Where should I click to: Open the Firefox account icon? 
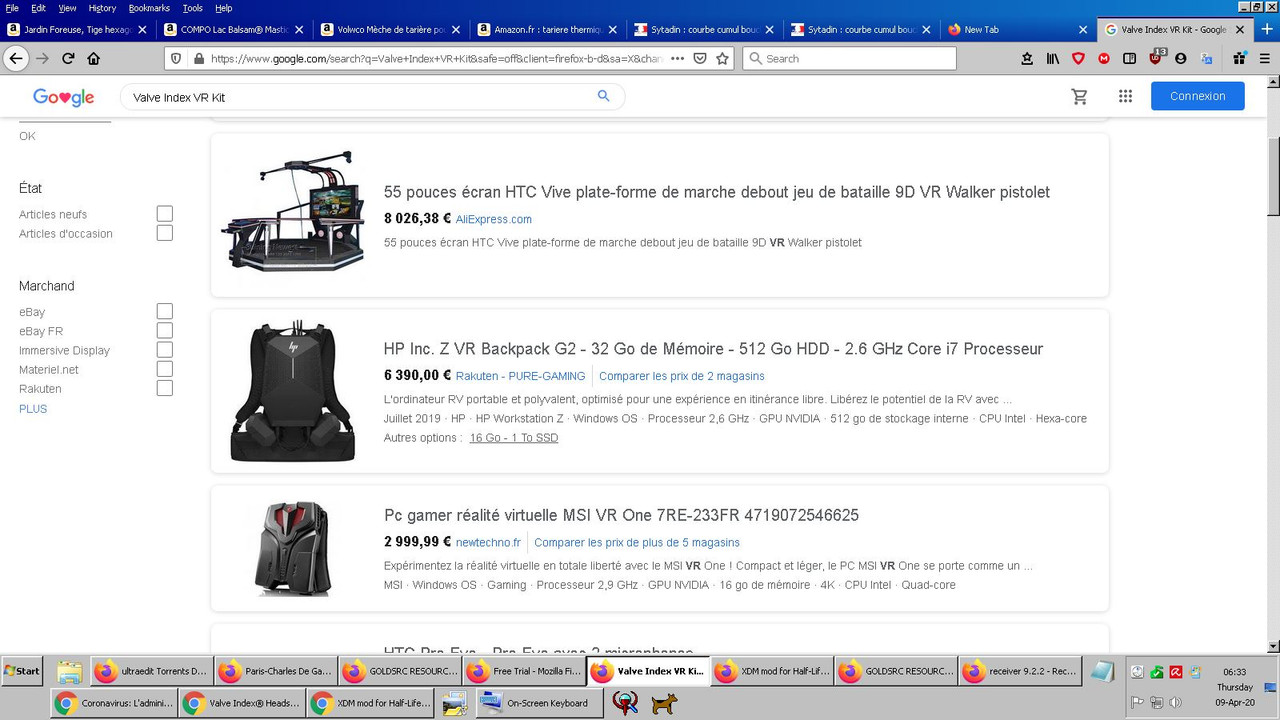coord(1181,59)
